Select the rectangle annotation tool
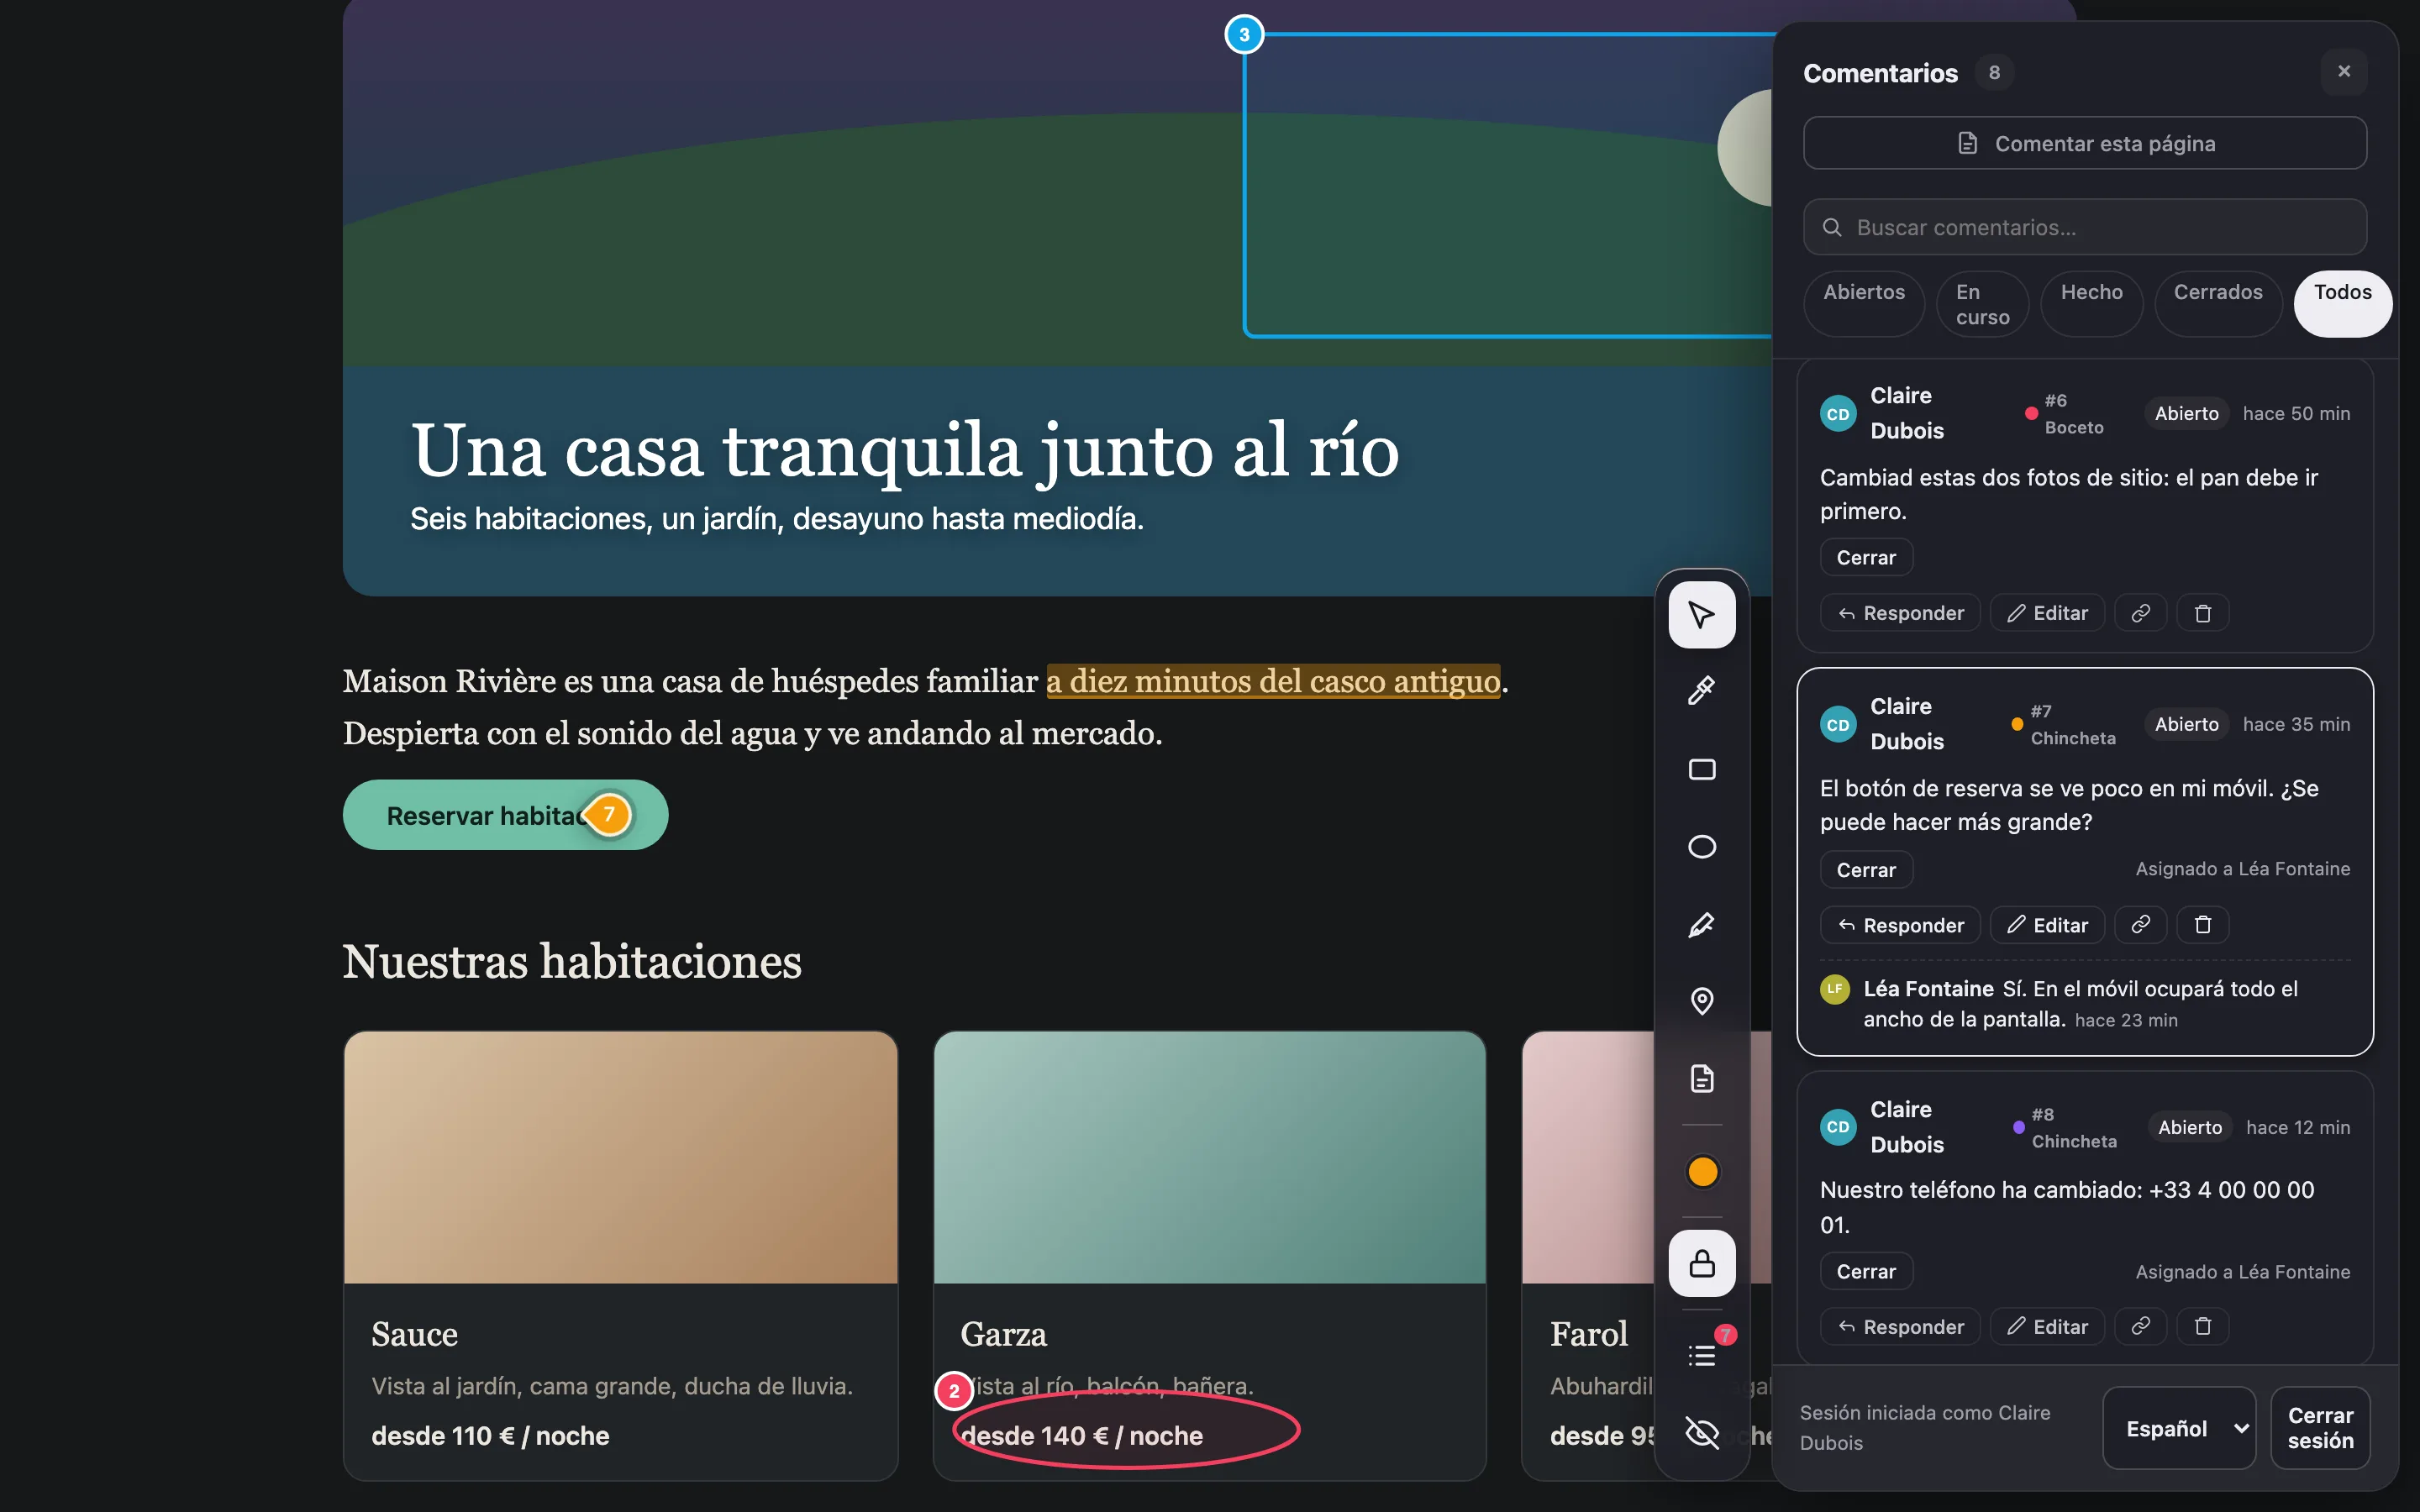 tap(1702, 769)
